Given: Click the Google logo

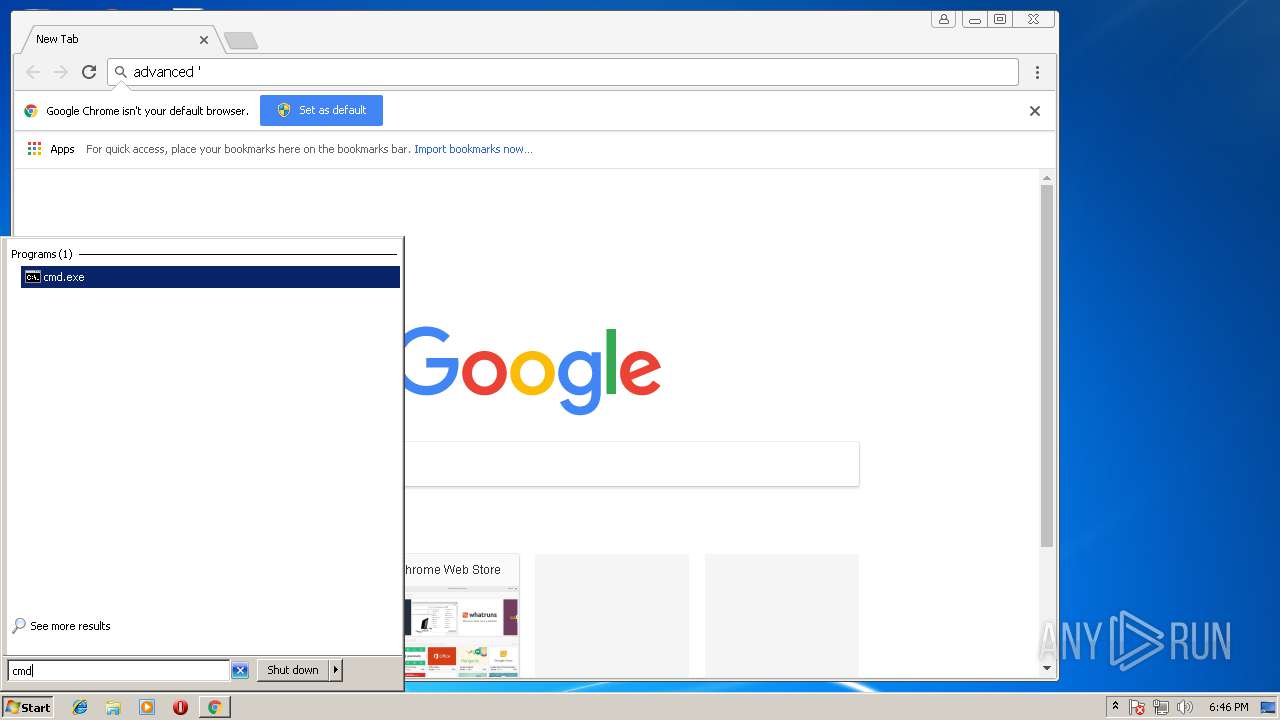Looking at the screenshot, I should [531, 370].
